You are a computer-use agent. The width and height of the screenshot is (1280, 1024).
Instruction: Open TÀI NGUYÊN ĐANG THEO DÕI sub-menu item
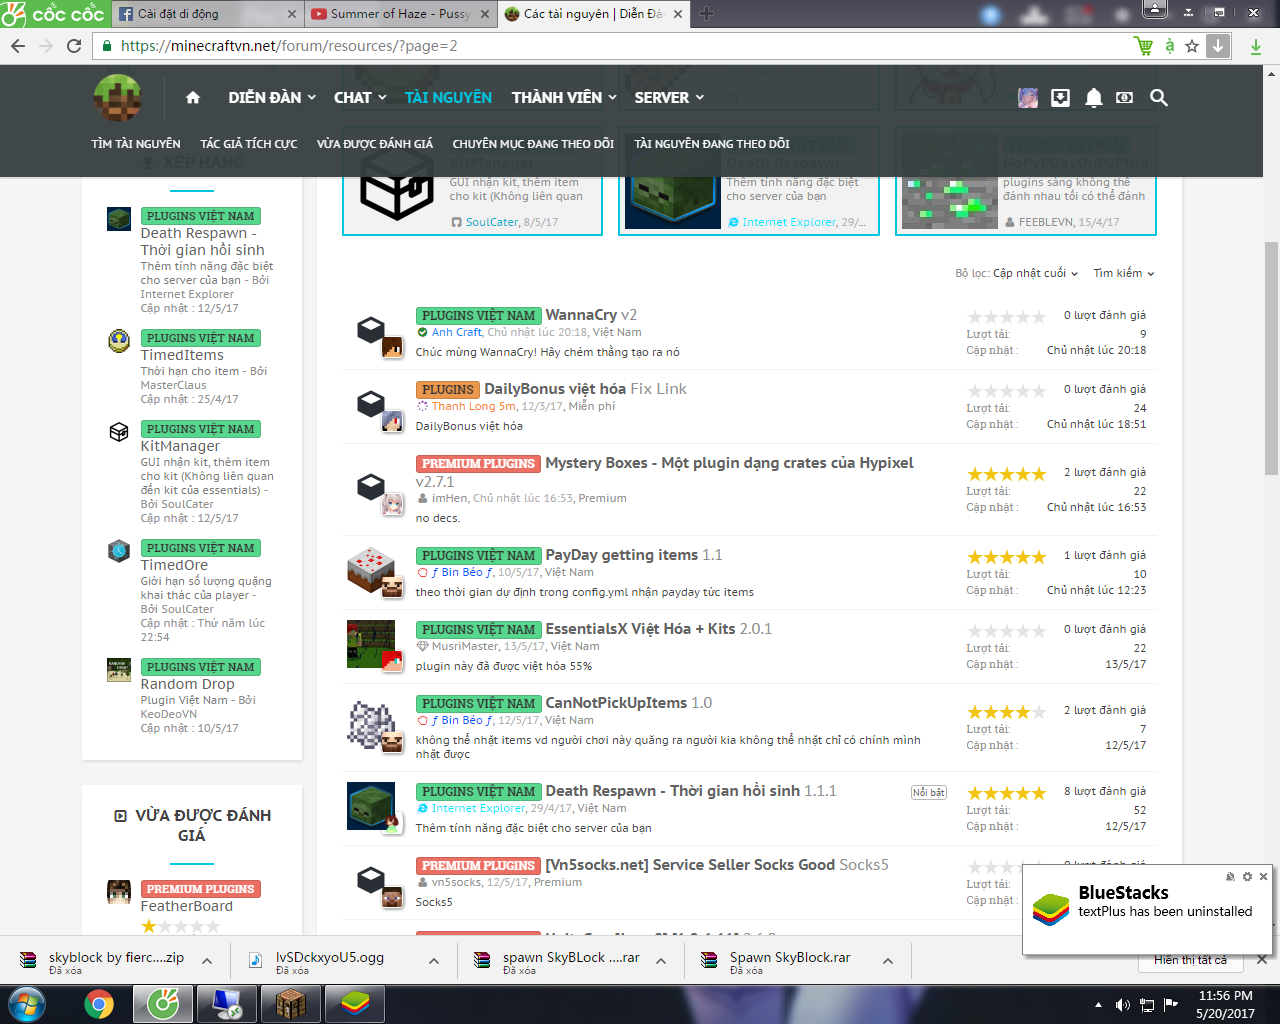tap(712, 144)
